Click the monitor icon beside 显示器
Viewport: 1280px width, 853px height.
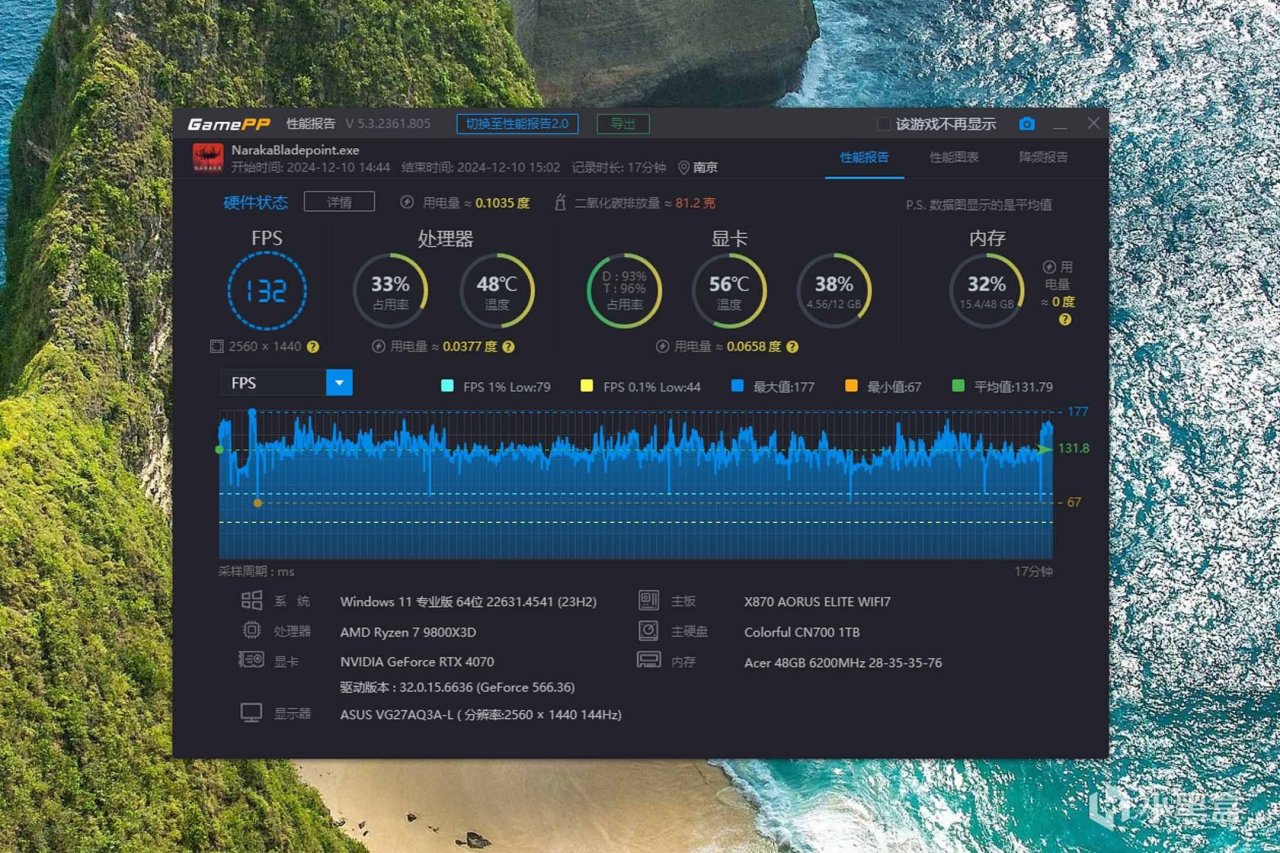(251, 713)
